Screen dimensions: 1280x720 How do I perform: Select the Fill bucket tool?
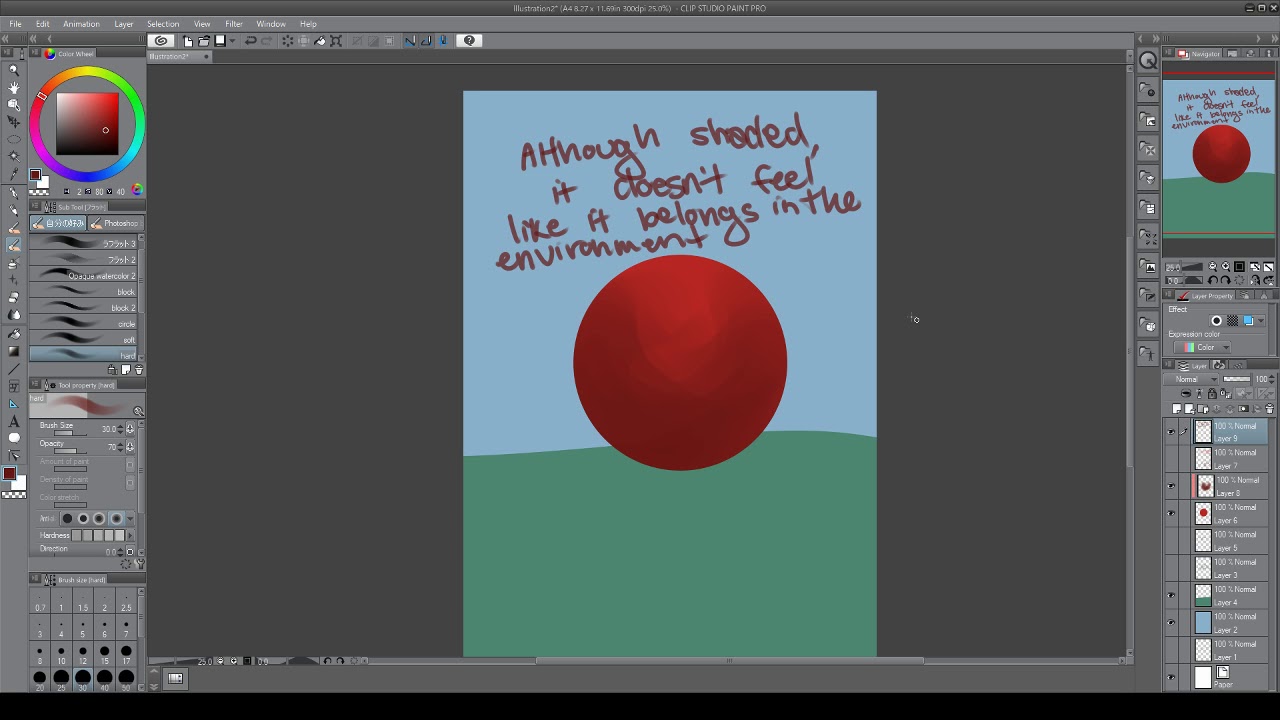[x=14, y=333]
